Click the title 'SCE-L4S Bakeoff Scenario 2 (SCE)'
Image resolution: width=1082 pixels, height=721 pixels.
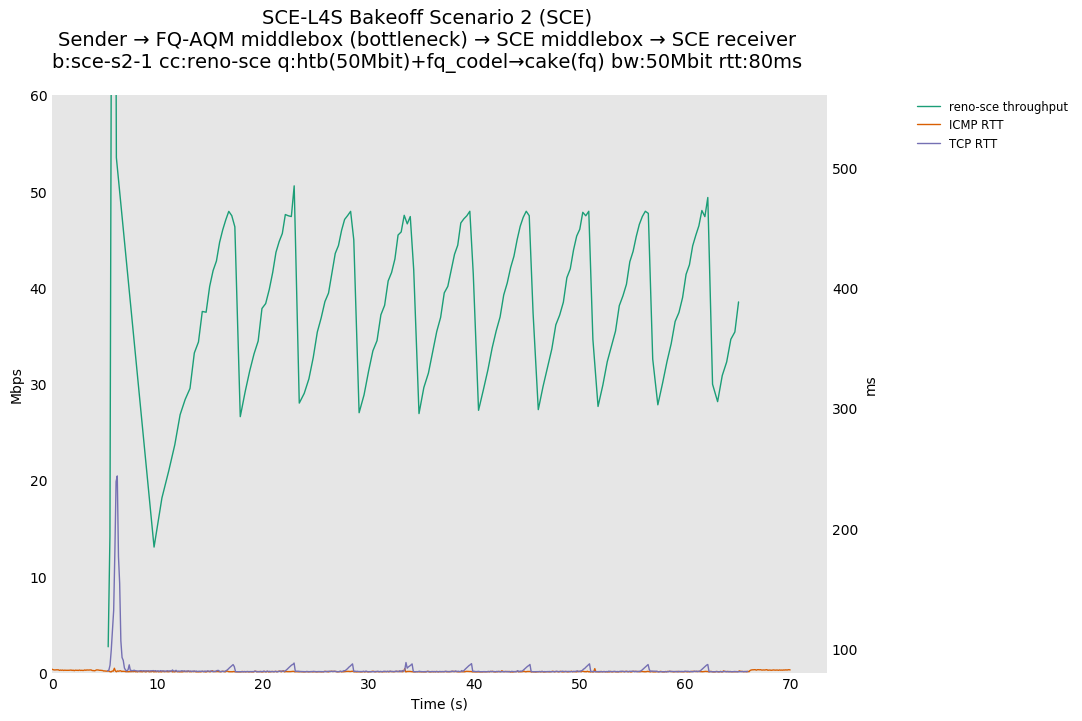tap(427, 18)
